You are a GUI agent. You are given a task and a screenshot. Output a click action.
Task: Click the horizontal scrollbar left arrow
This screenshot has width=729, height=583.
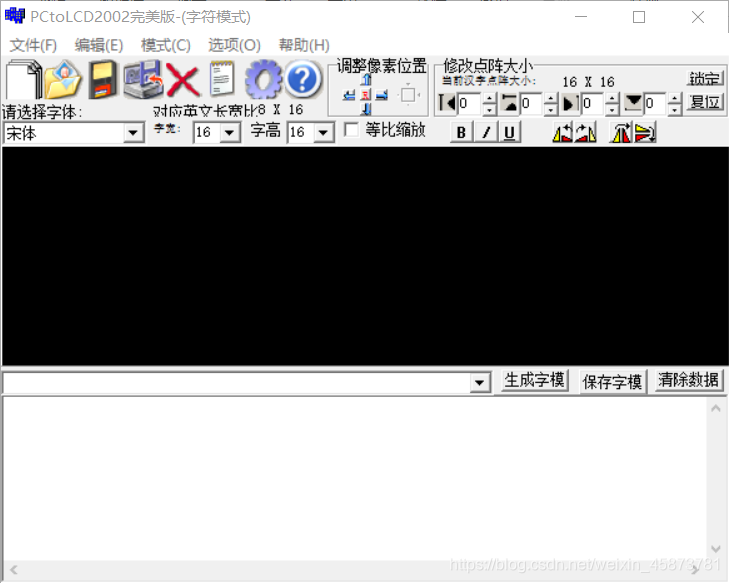pos(13,570)
